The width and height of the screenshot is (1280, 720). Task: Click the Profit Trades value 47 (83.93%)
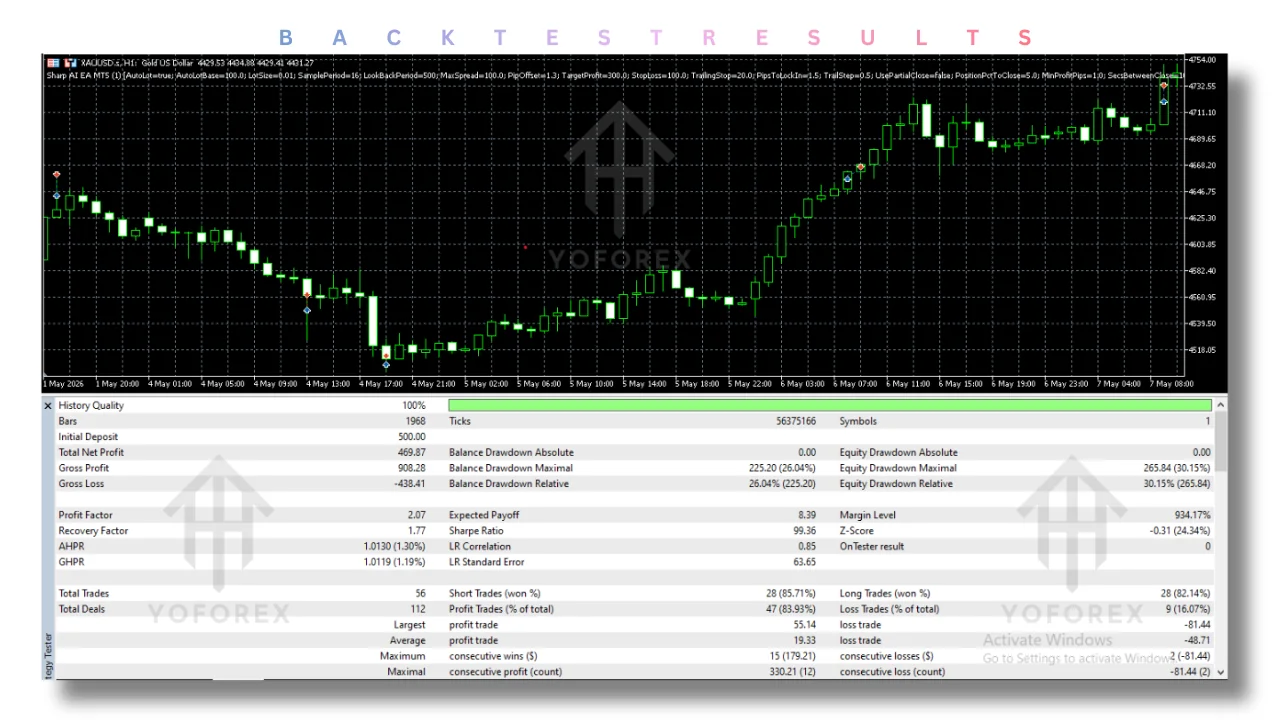coord(790,609)
